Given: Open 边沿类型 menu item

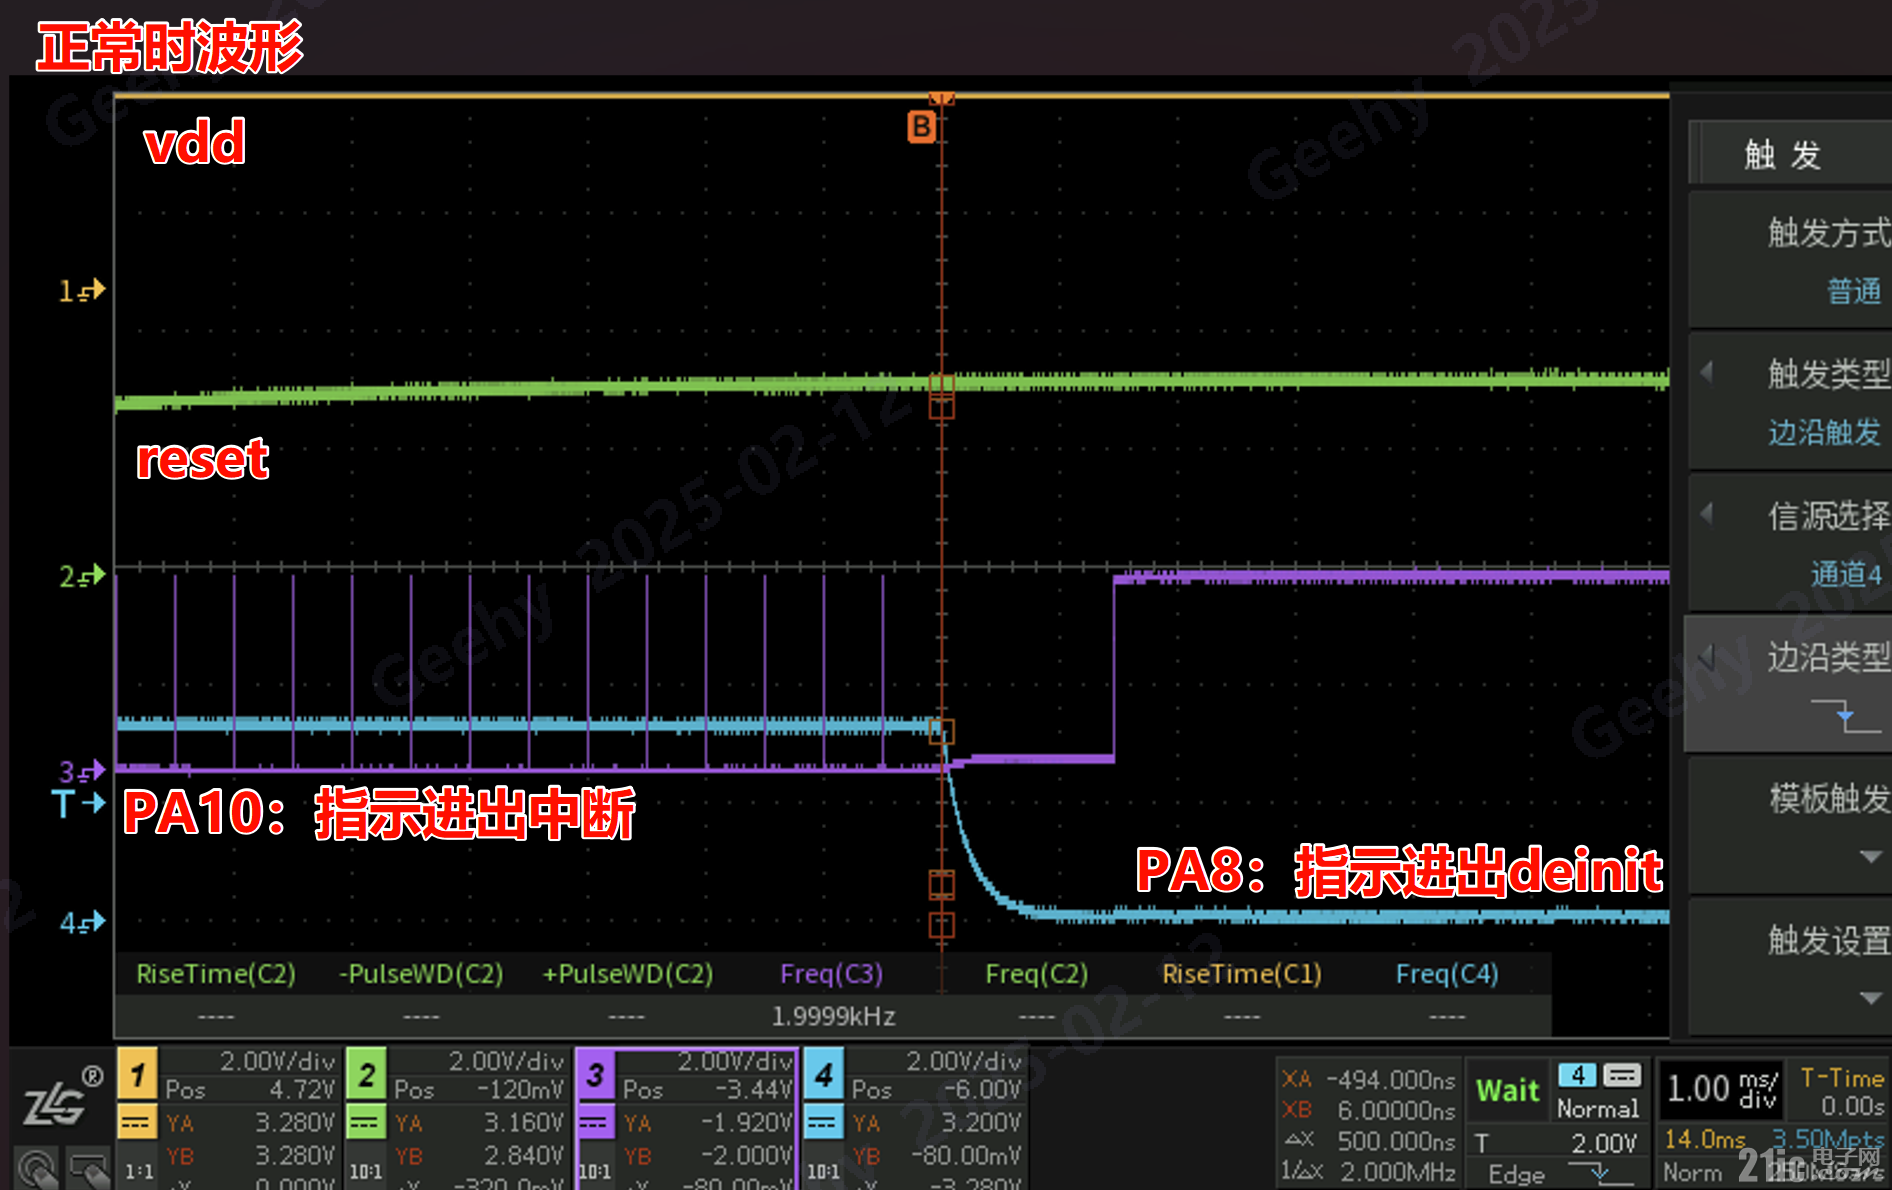Looking at the screenshot, I should [x=1789, y=686].
